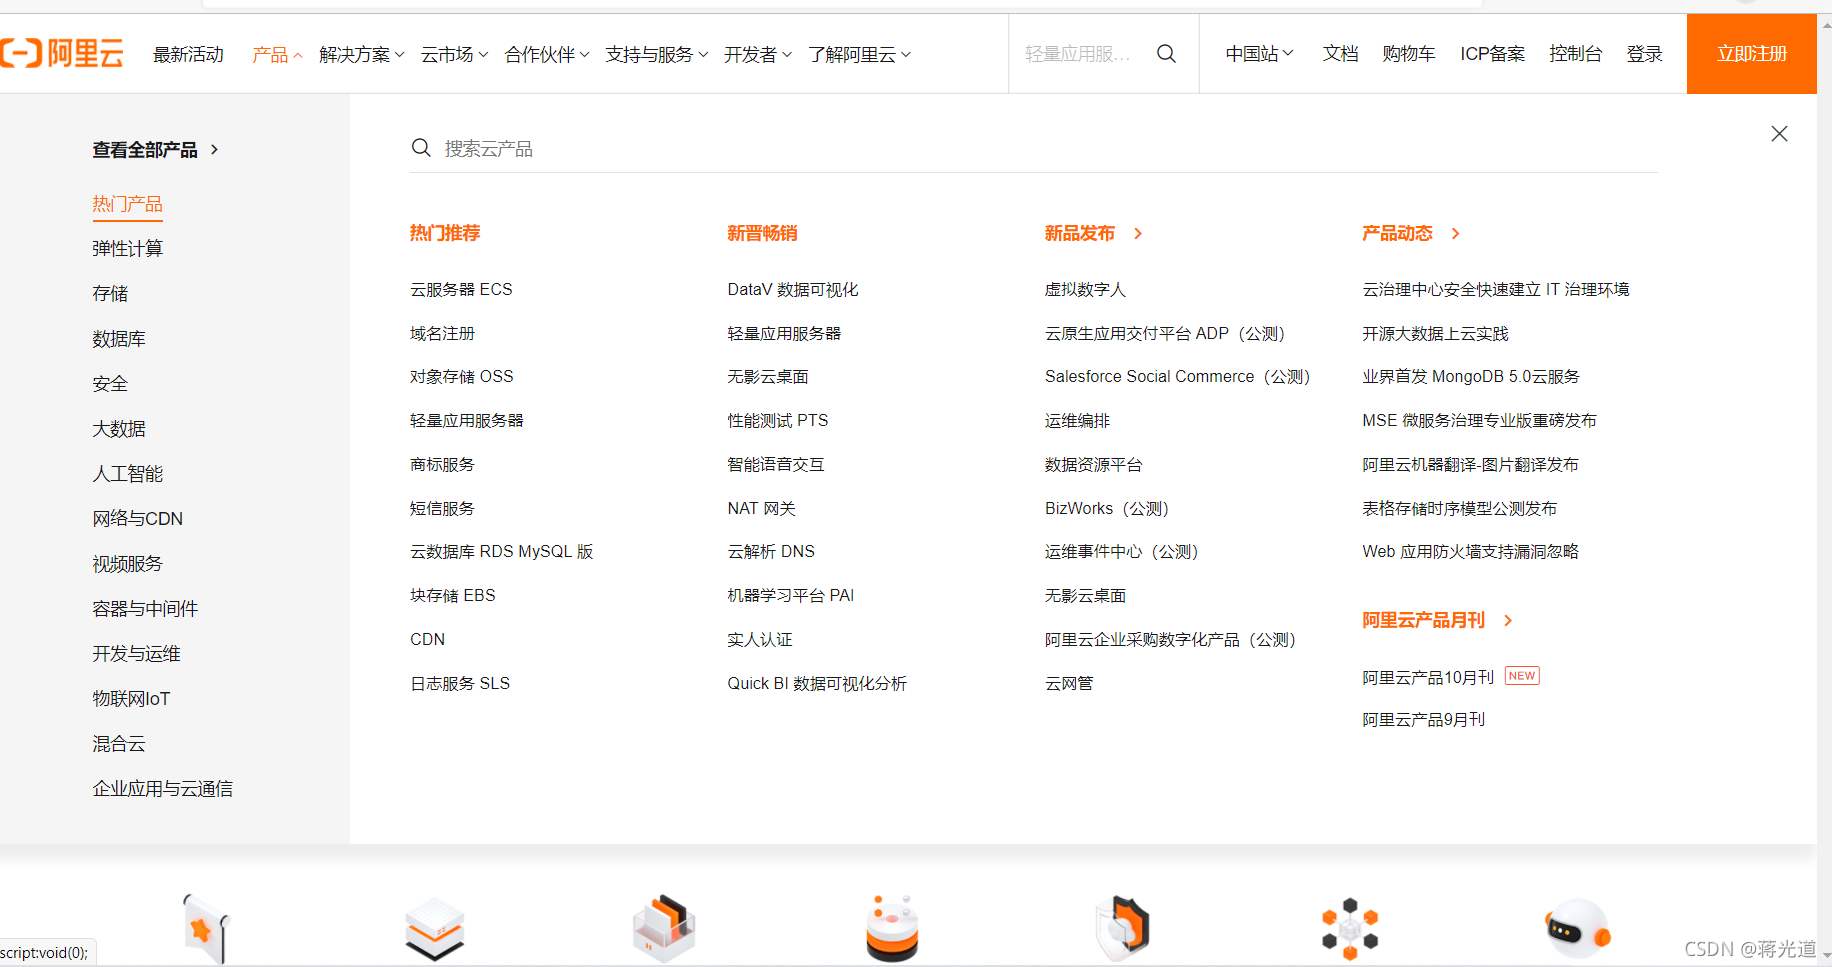Open the 控制台 link
The height and width of the screenshot is (967, 1832).
1576,54
